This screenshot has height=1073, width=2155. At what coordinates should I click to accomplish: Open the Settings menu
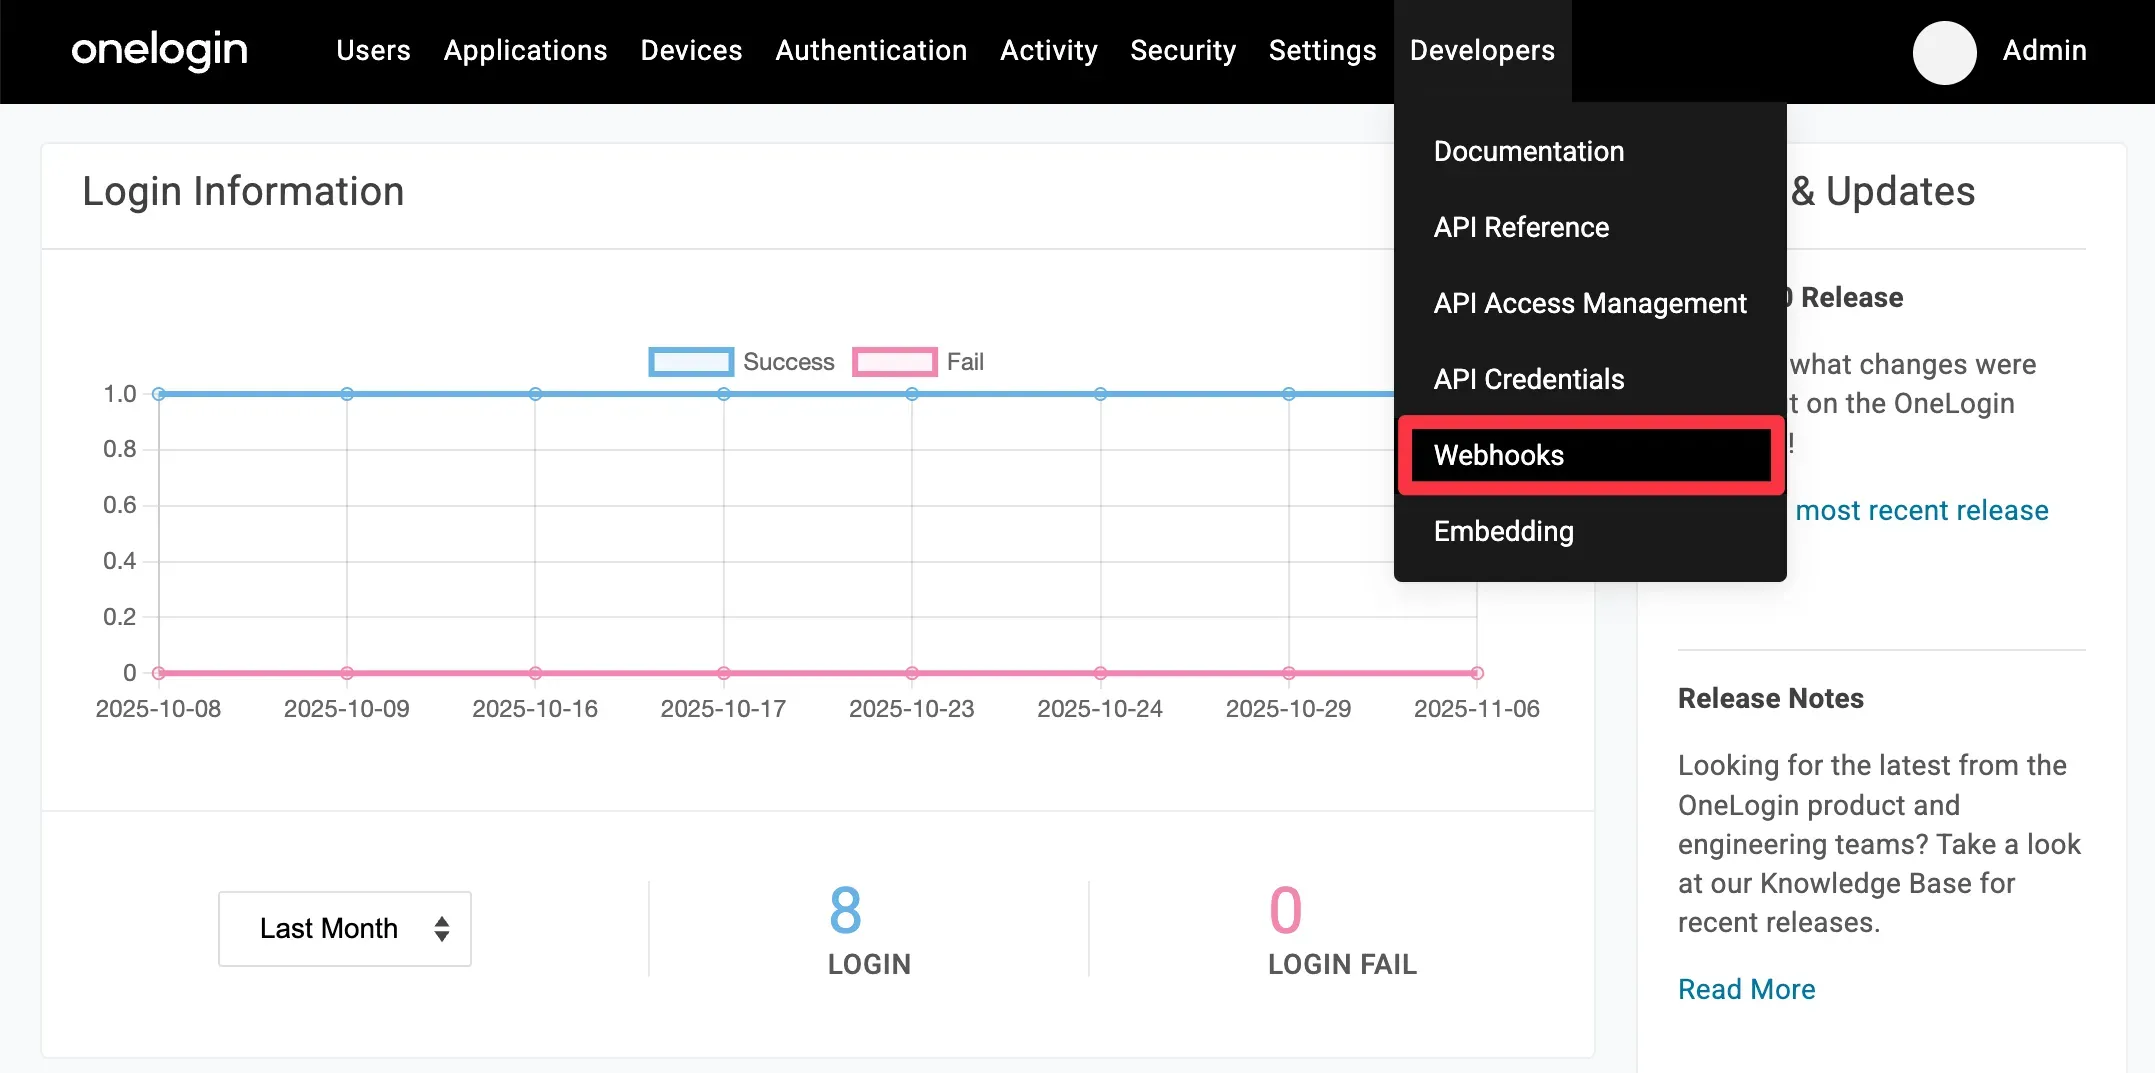click(x=1322, y=50)
